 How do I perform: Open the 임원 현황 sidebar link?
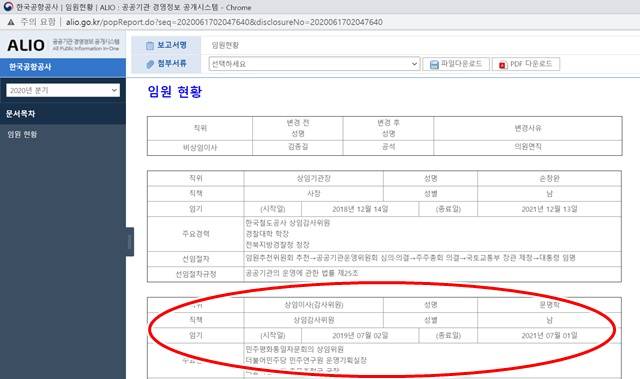pyautogui.click(x=22, y=134)
